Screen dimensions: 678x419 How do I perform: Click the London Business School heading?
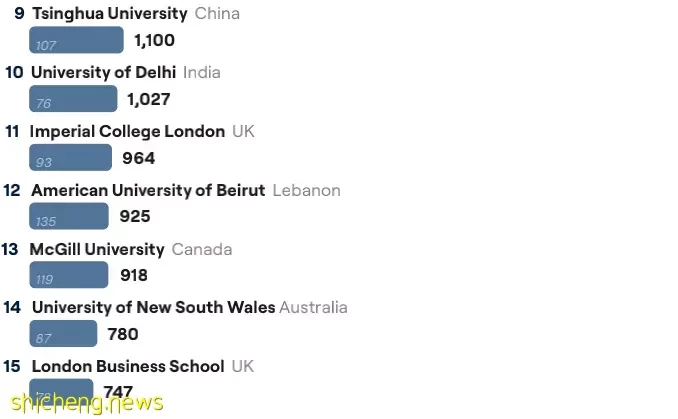pos(128,366)
